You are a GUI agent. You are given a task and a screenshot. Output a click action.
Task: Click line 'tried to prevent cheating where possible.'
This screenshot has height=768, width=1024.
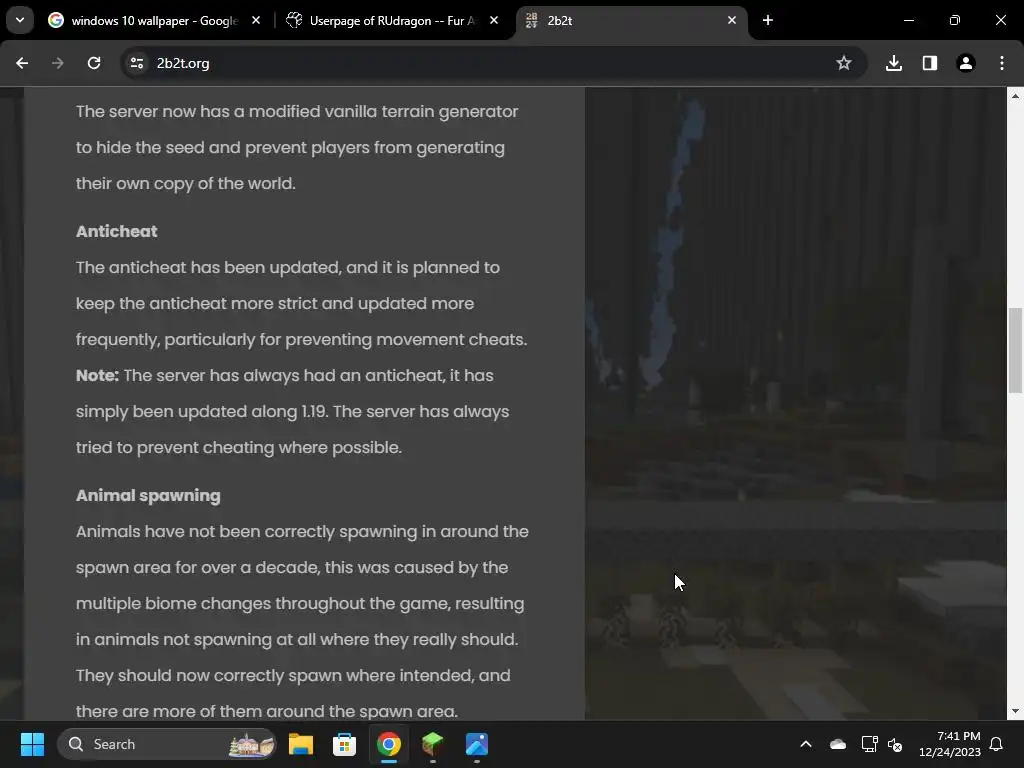coord(238,447)
